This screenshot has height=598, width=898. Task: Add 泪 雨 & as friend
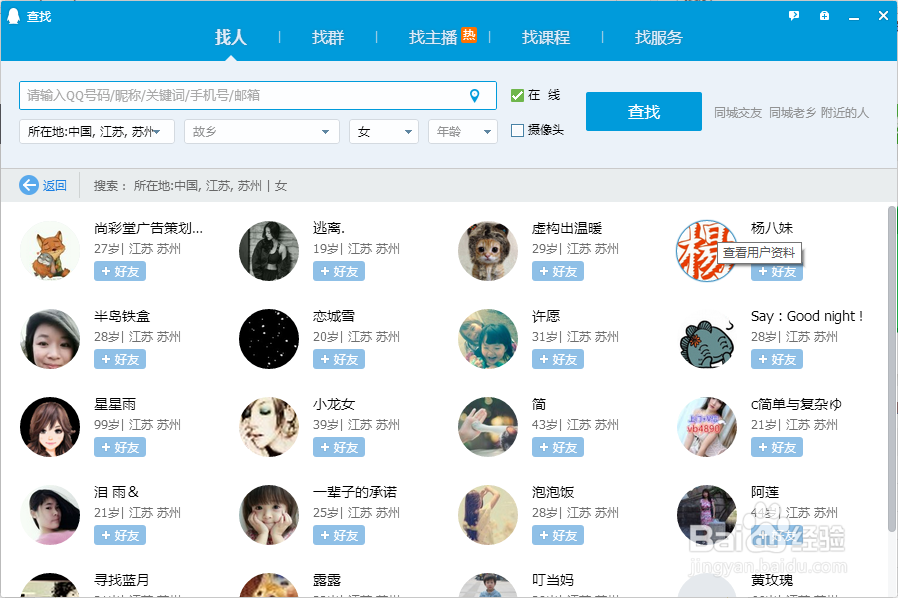point(120,535)
